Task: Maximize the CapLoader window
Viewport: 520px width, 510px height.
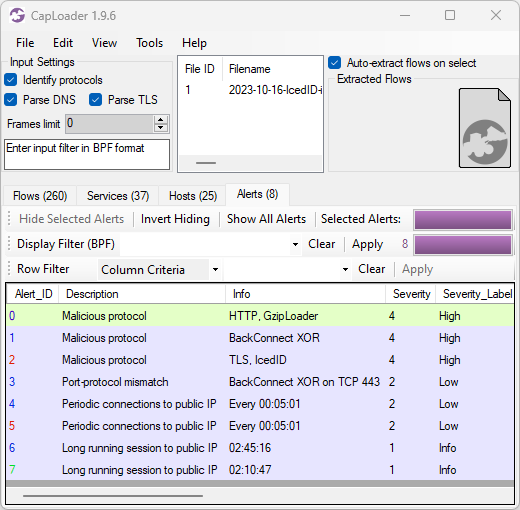Action: point(450,15)
